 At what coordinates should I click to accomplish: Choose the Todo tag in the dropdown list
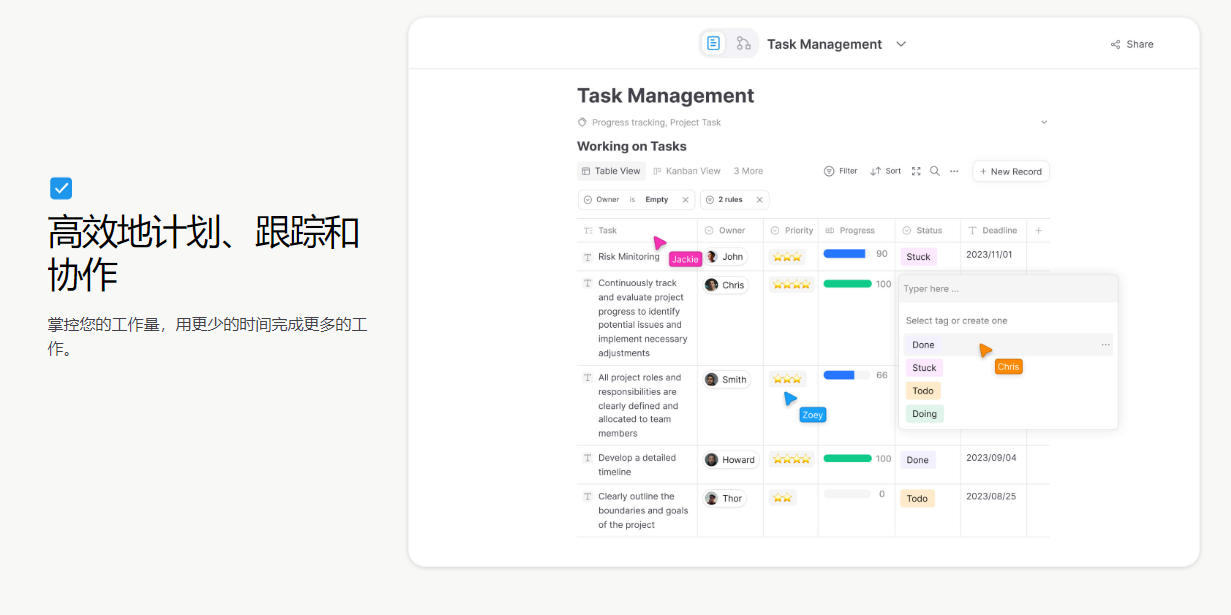point(923,391)
